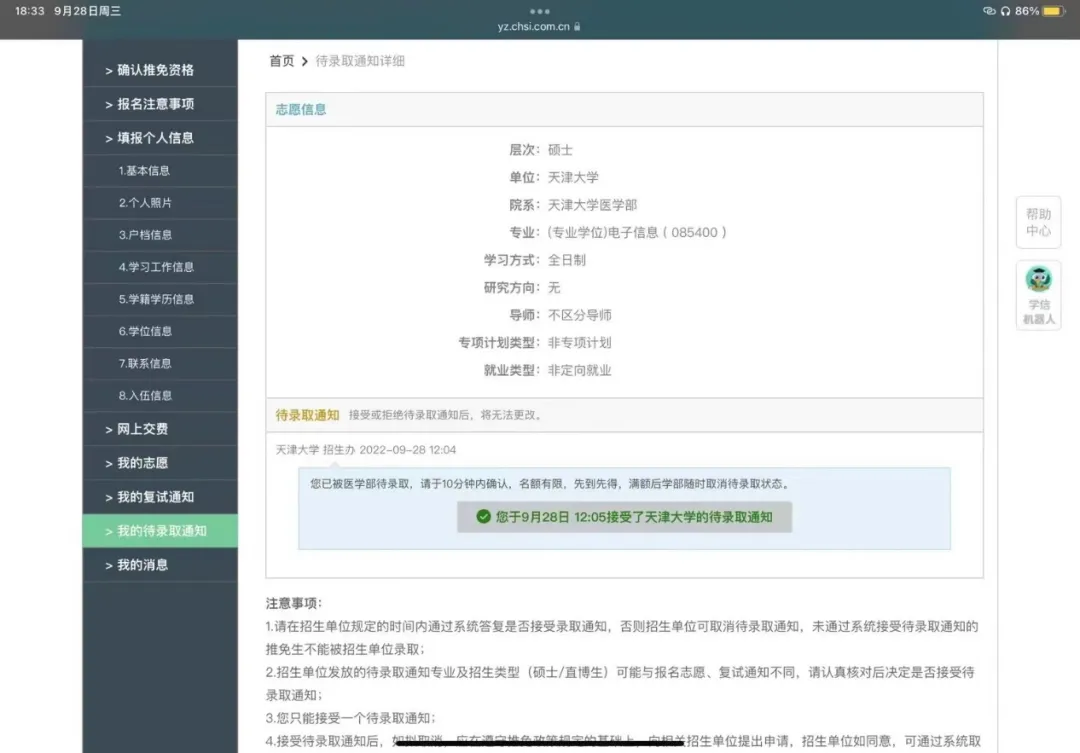The height and width of the screenshot is (753, 1080).
Task: Open 报名注意事项 sidebar item
Action: (160, 104)
